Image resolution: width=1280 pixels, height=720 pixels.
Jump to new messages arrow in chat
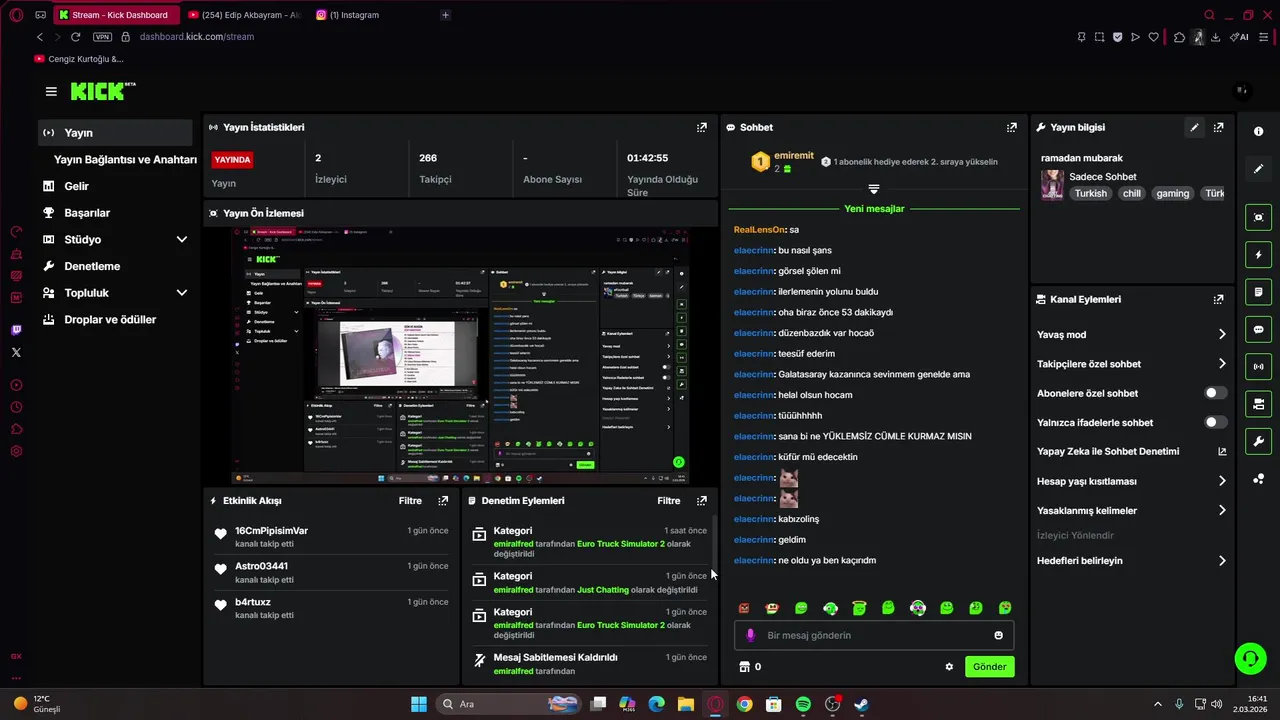coord(873,189)
